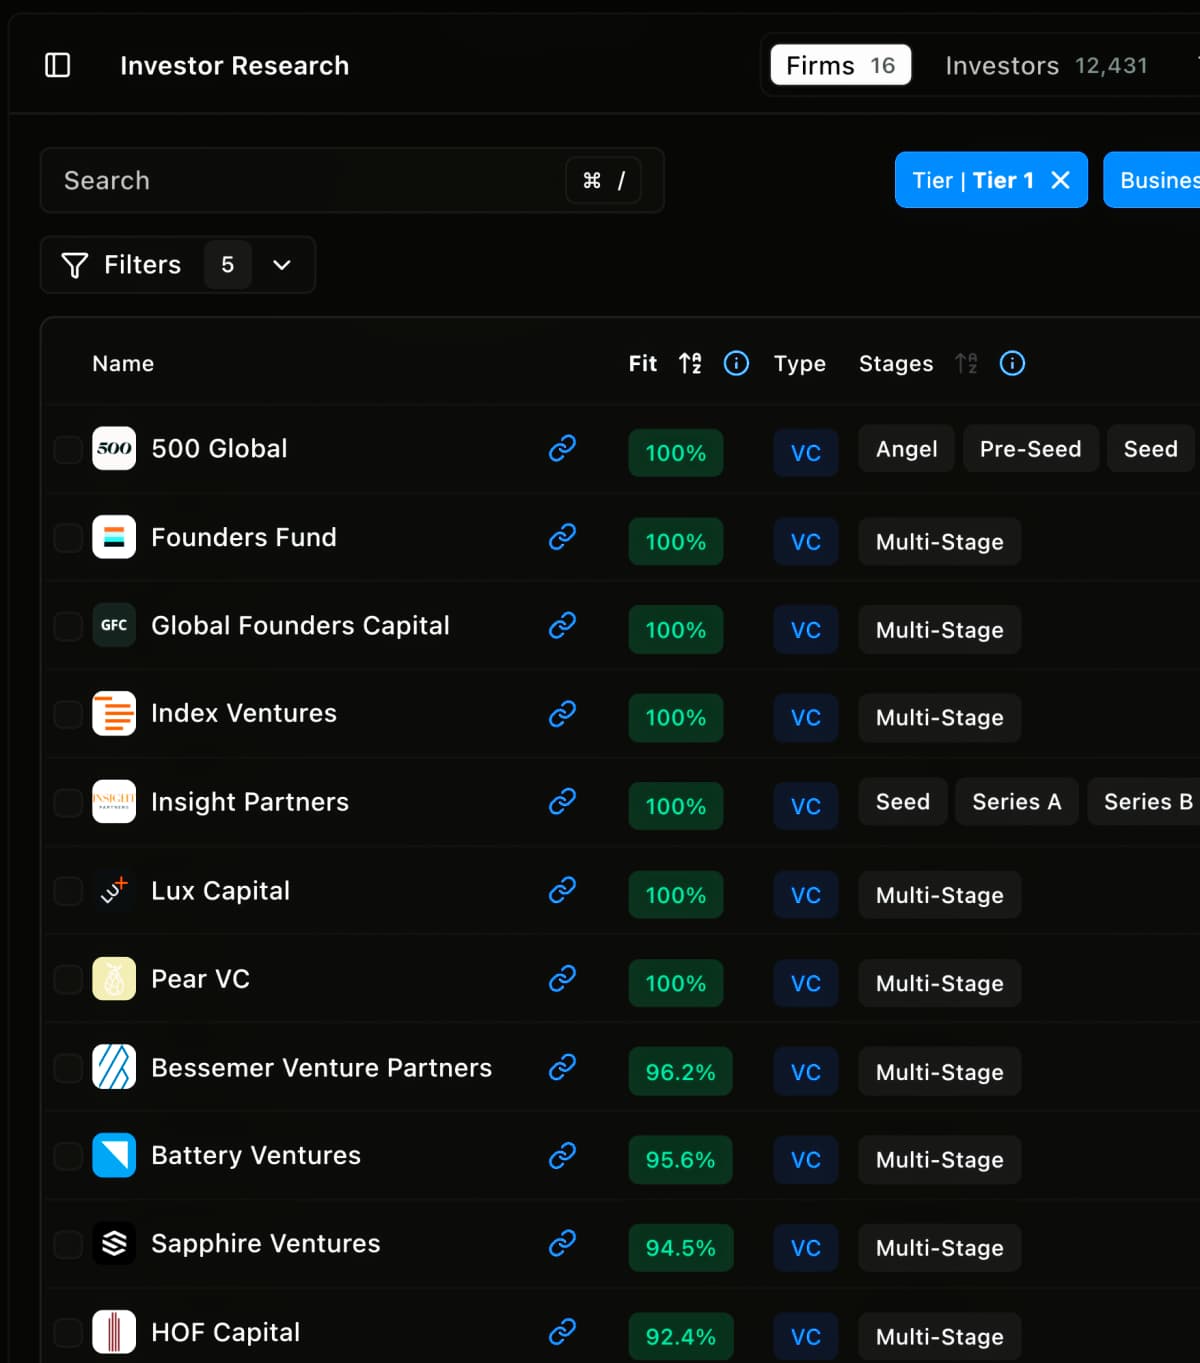Open Bessemer Venture Partners firm name
This screenshot has height=1363, width=1200.
(321, 1068)
